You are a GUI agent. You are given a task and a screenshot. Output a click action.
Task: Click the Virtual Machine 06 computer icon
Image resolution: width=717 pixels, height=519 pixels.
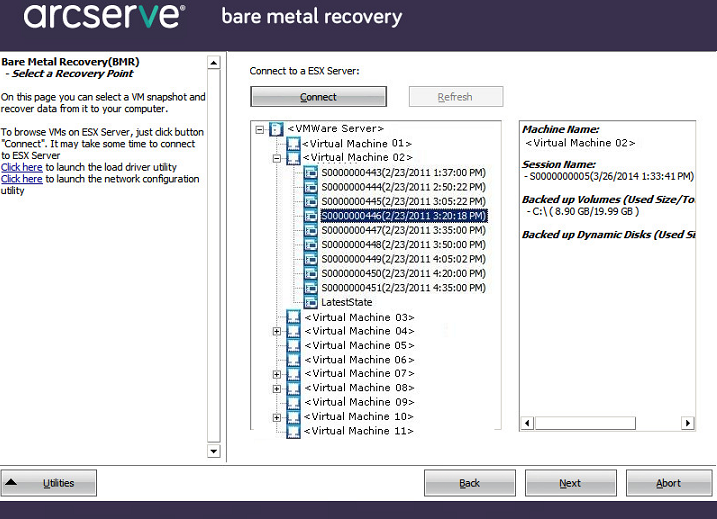pos(293,360)
